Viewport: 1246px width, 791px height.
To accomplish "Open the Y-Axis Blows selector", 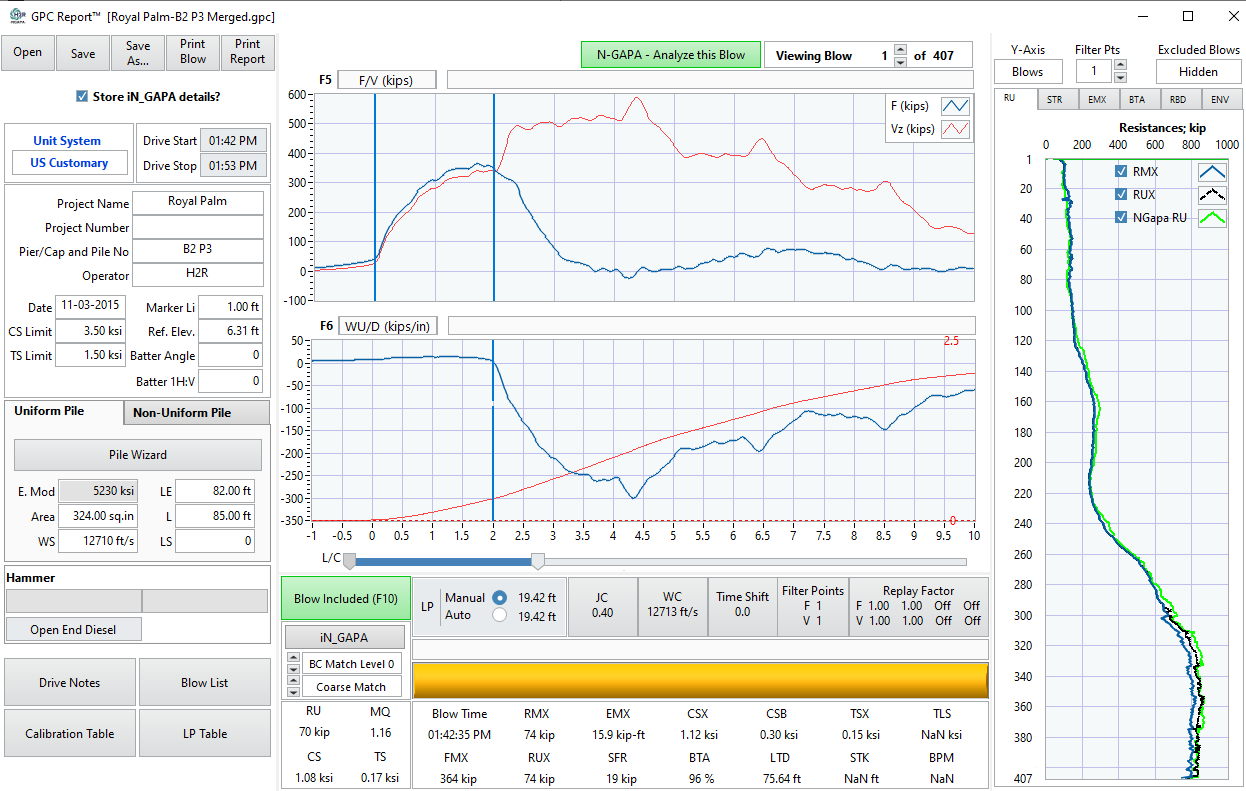I will [x=1028, y=71].
